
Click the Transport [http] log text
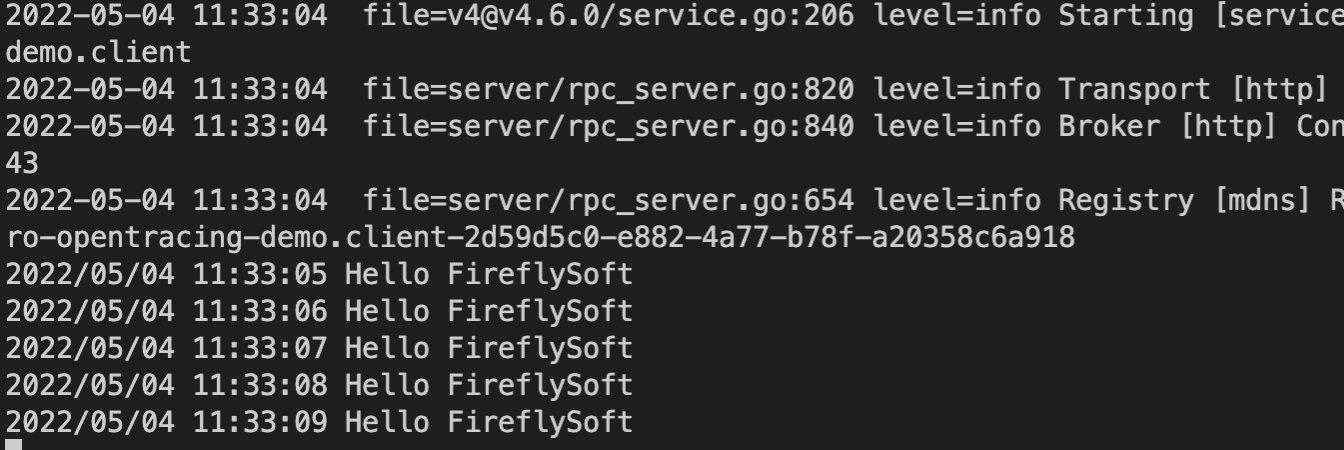point(1192,90)
